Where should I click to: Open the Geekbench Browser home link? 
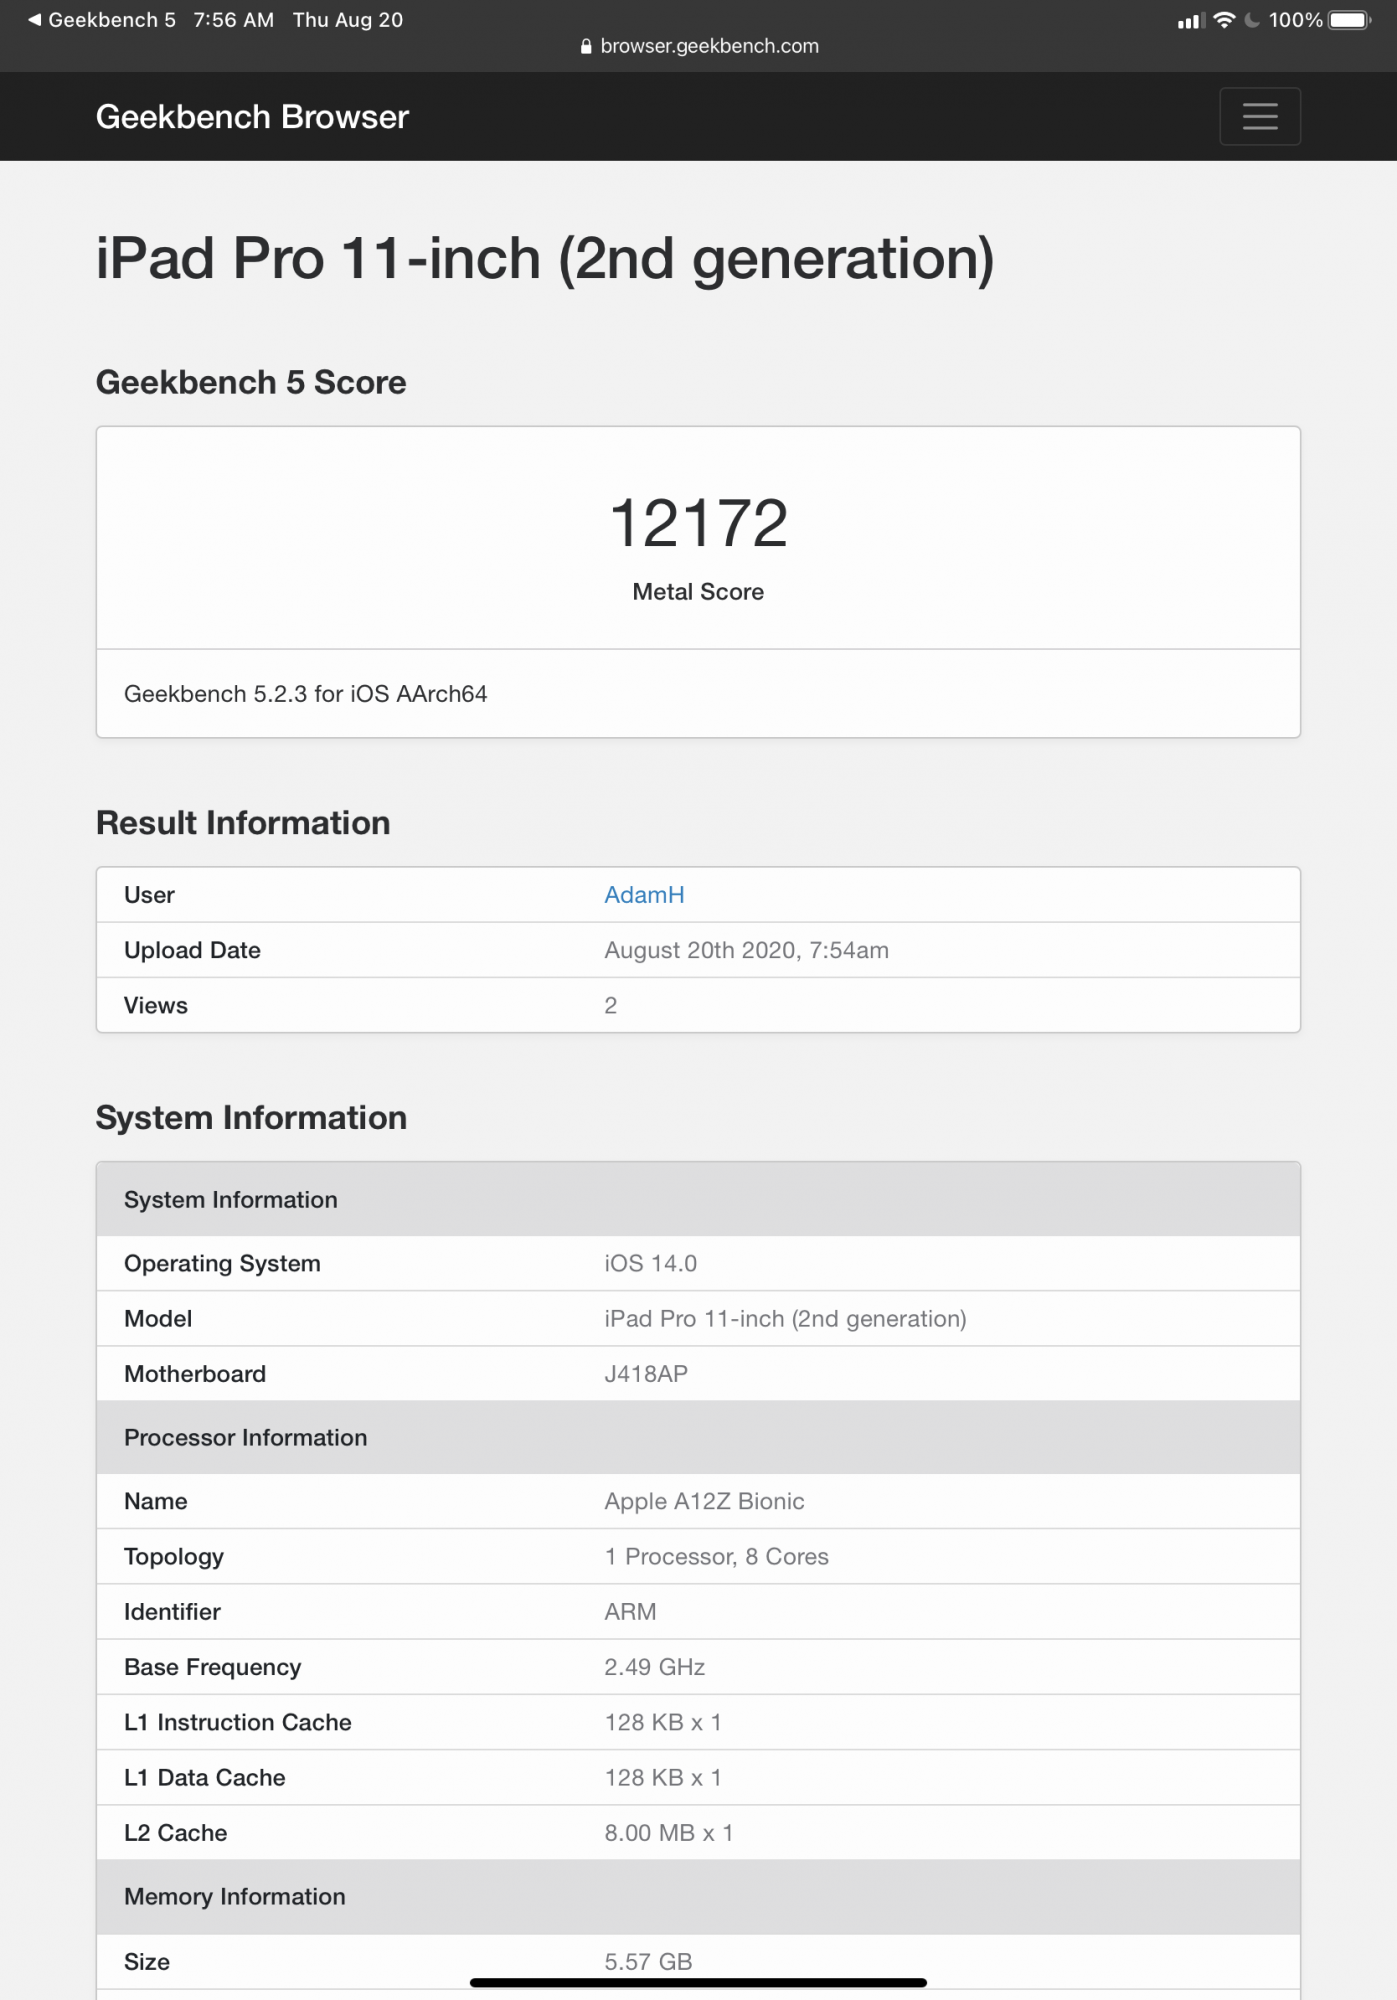pos(252,117)
